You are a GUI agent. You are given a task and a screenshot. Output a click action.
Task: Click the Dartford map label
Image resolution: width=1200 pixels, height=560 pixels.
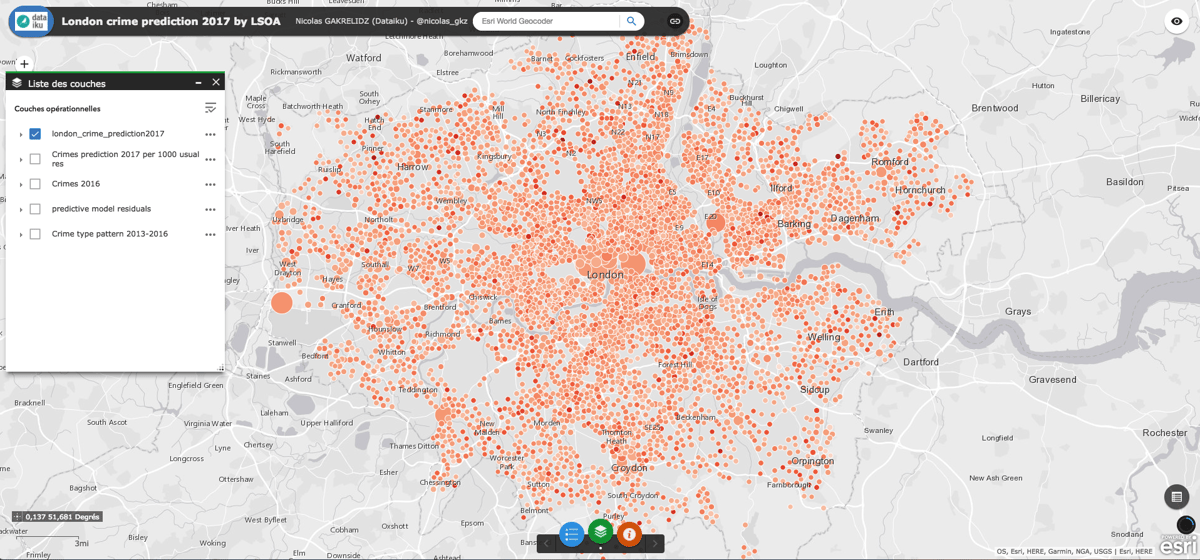(x=920, y=361)
